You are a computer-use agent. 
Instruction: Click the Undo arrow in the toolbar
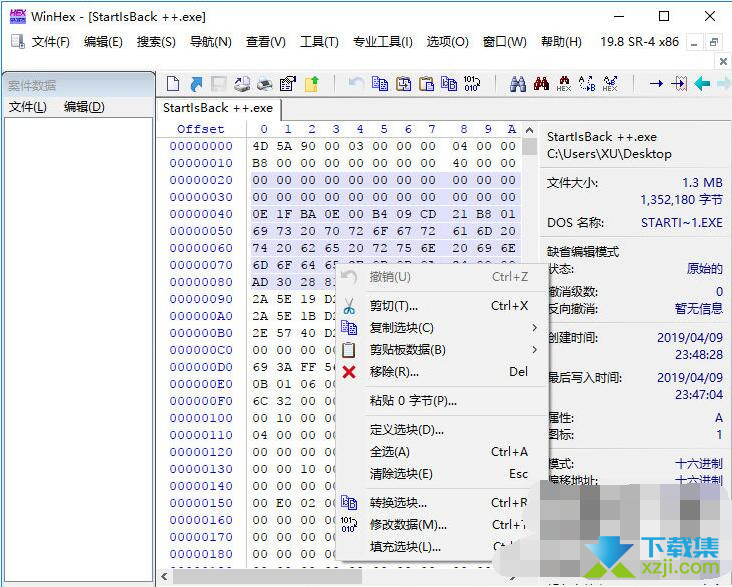[x=356, y=84]
